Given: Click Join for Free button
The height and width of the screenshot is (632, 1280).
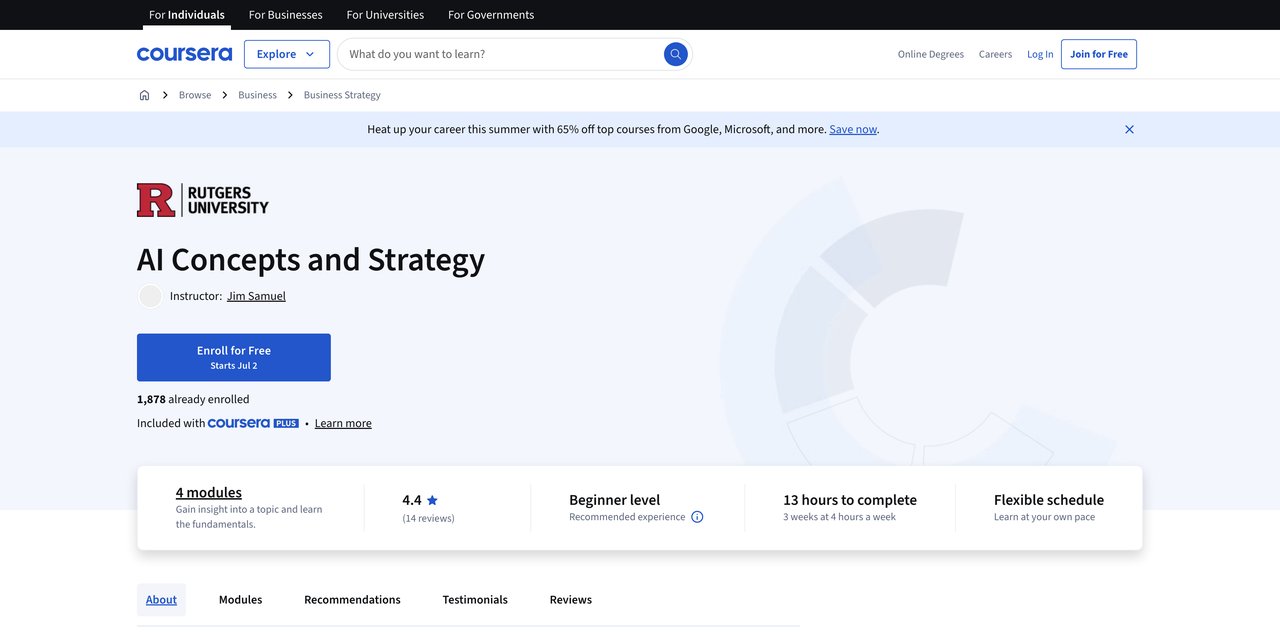Looking at the screenshot, I should (1099, 54).
